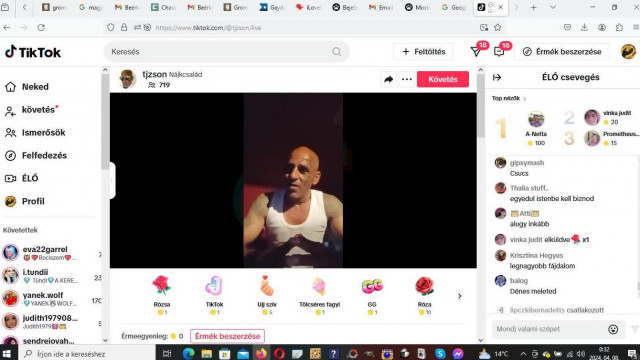Click the Követés follow button
640x360 pixels.
coord(442,79)
